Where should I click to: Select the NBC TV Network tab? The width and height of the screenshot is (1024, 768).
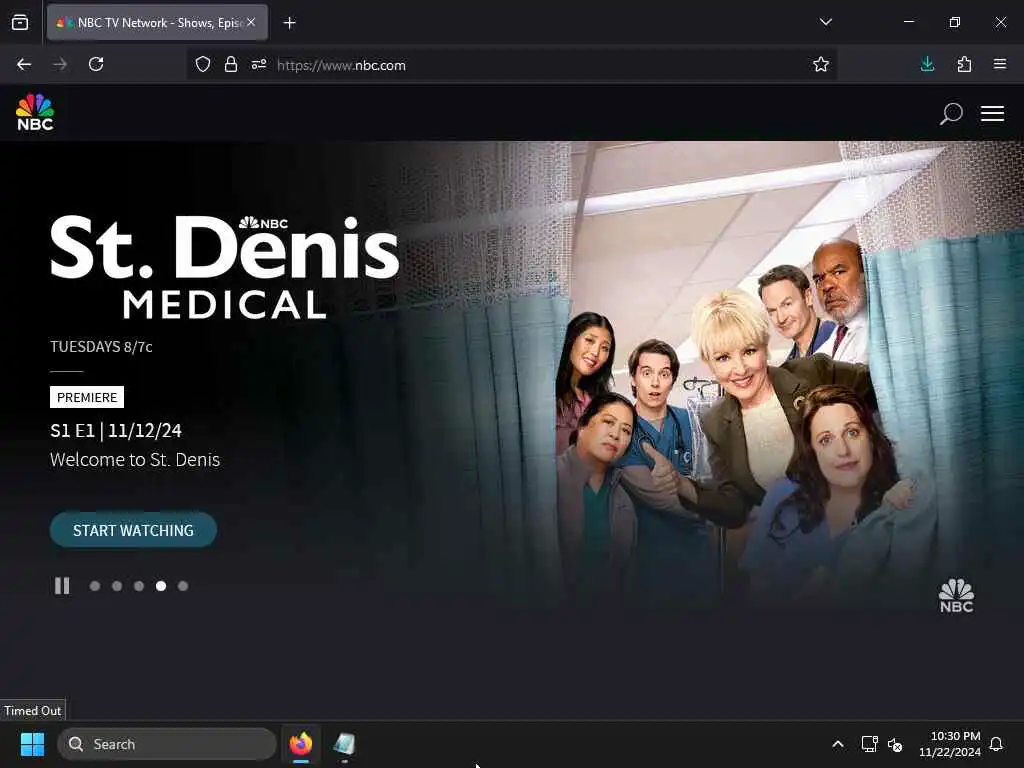point(157,22)
